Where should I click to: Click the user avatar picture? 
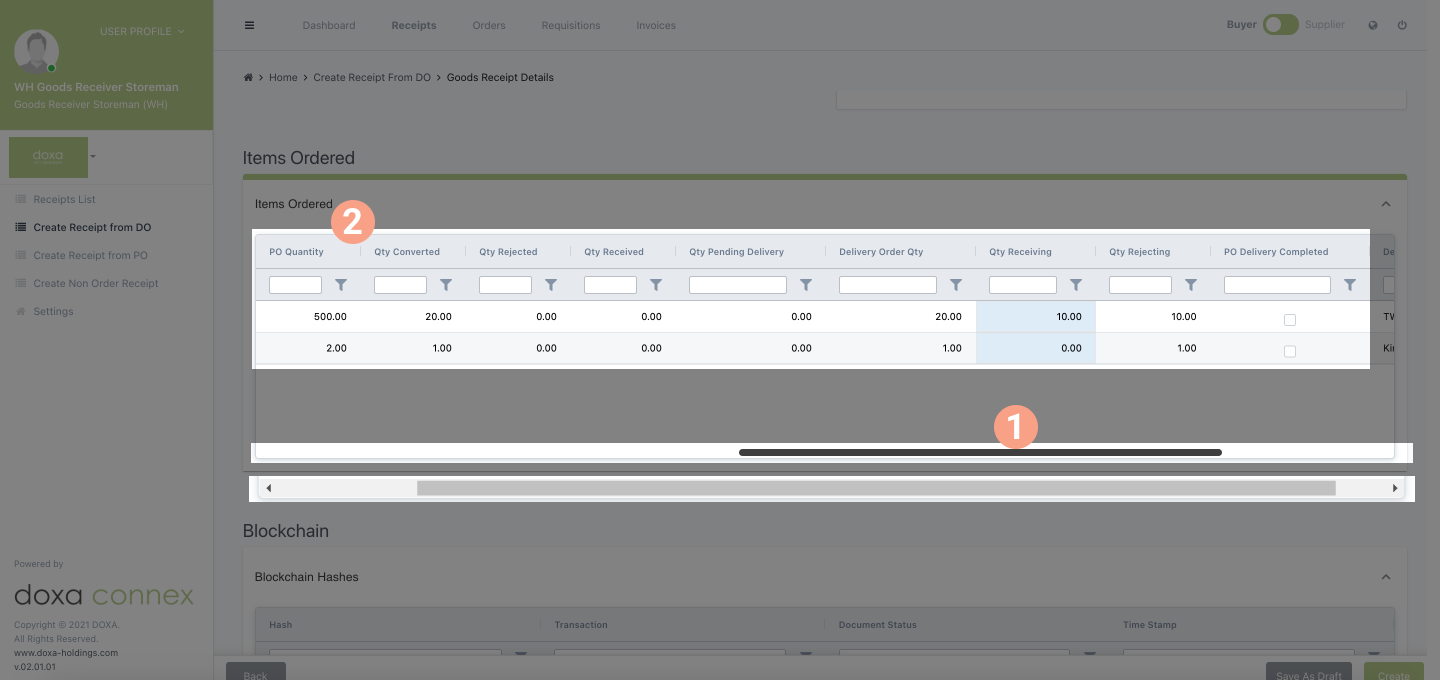(36, 52)
